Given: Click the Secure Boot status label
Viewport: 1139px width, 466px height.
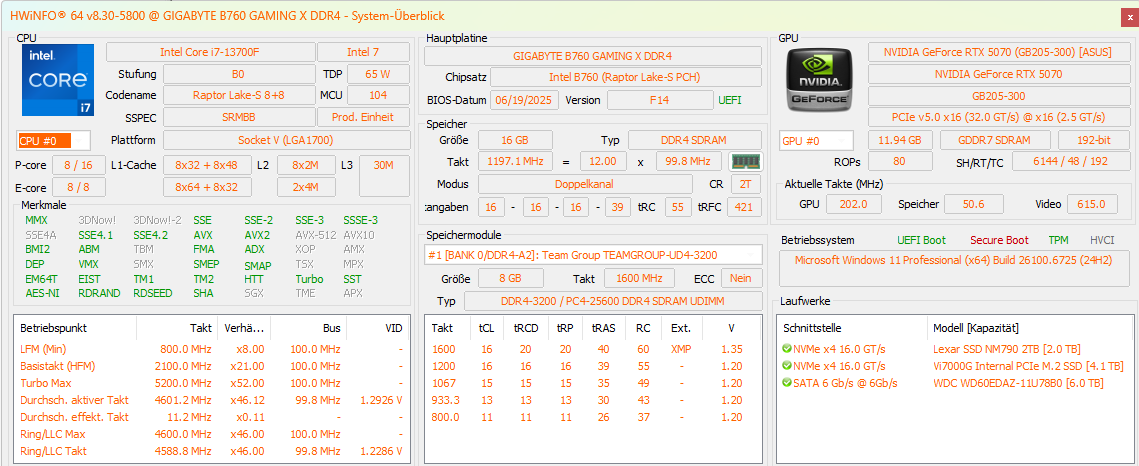Looking at the screenshot, I should click(x=999, y=240).
